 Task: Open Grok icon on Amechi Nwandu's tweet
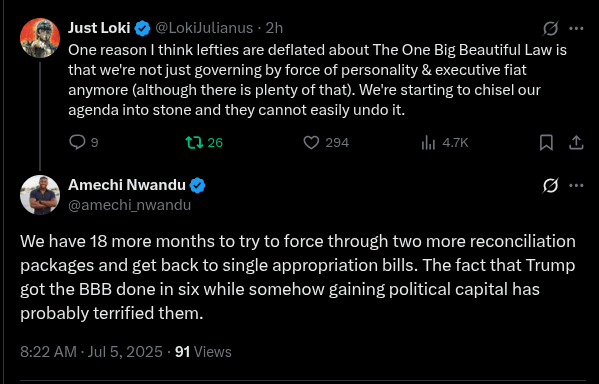click(x=550, y=186)
